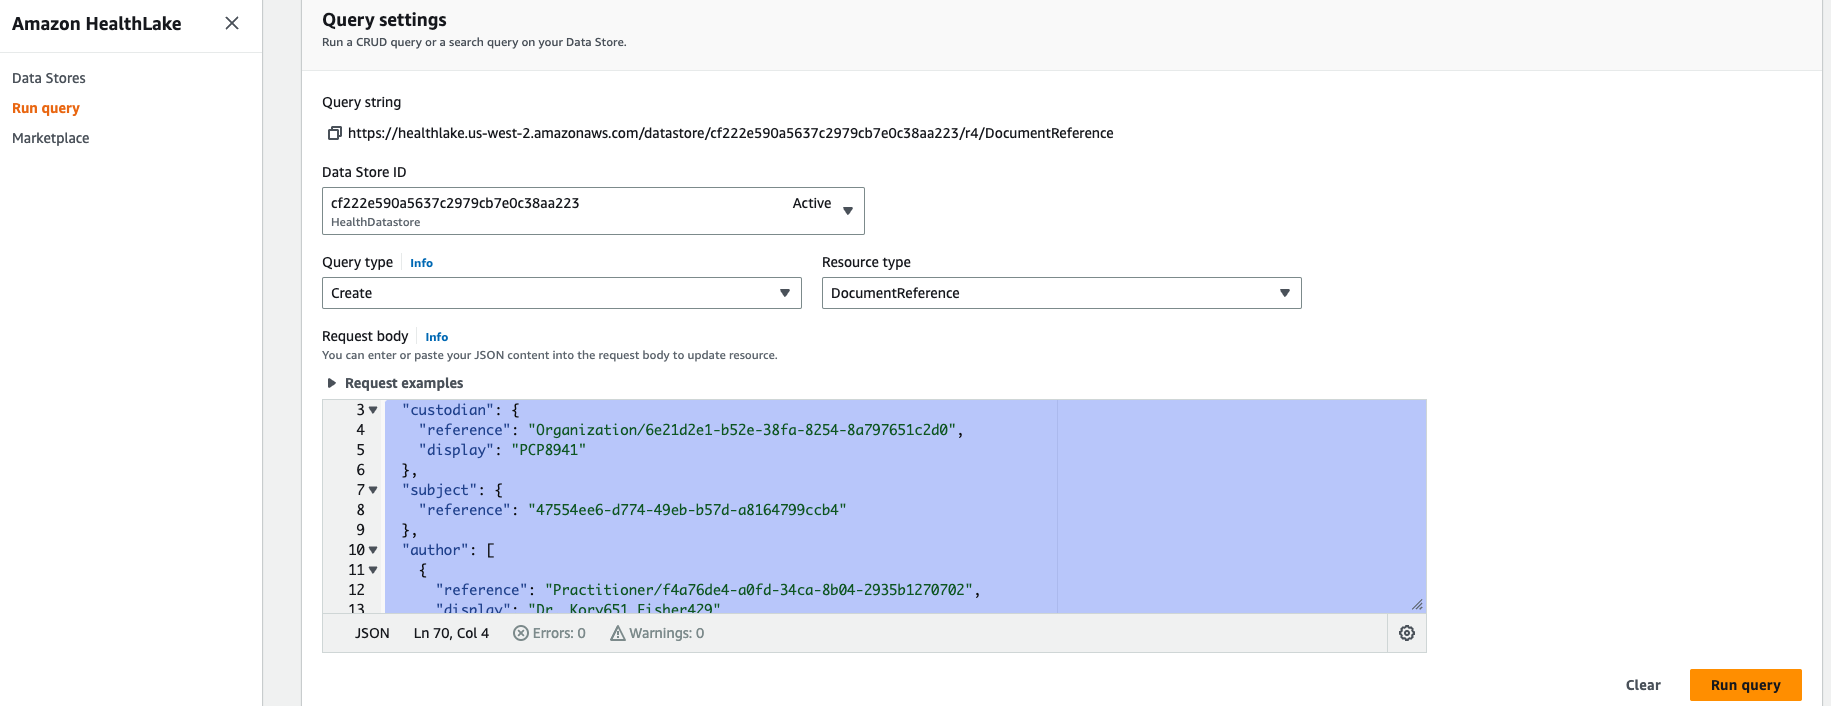Select Run query in sidebar
This screenshot has height=706, width=1831.
pyautogui.click(x=46, y=108)
